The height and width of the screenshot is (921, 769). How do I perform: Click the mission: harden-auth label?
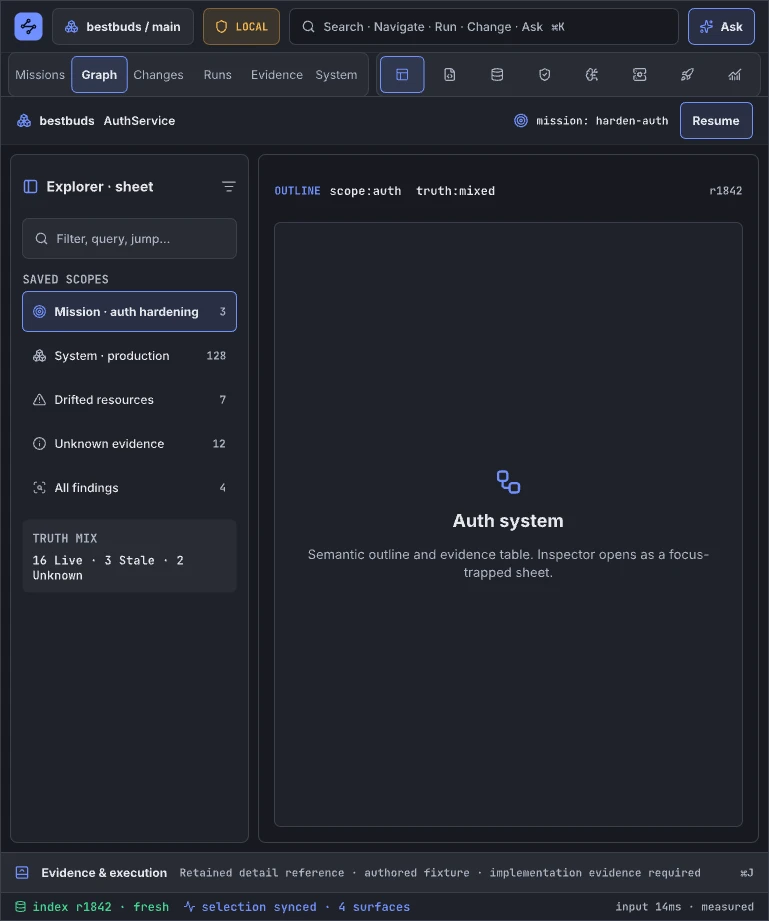tap(602, 120)
